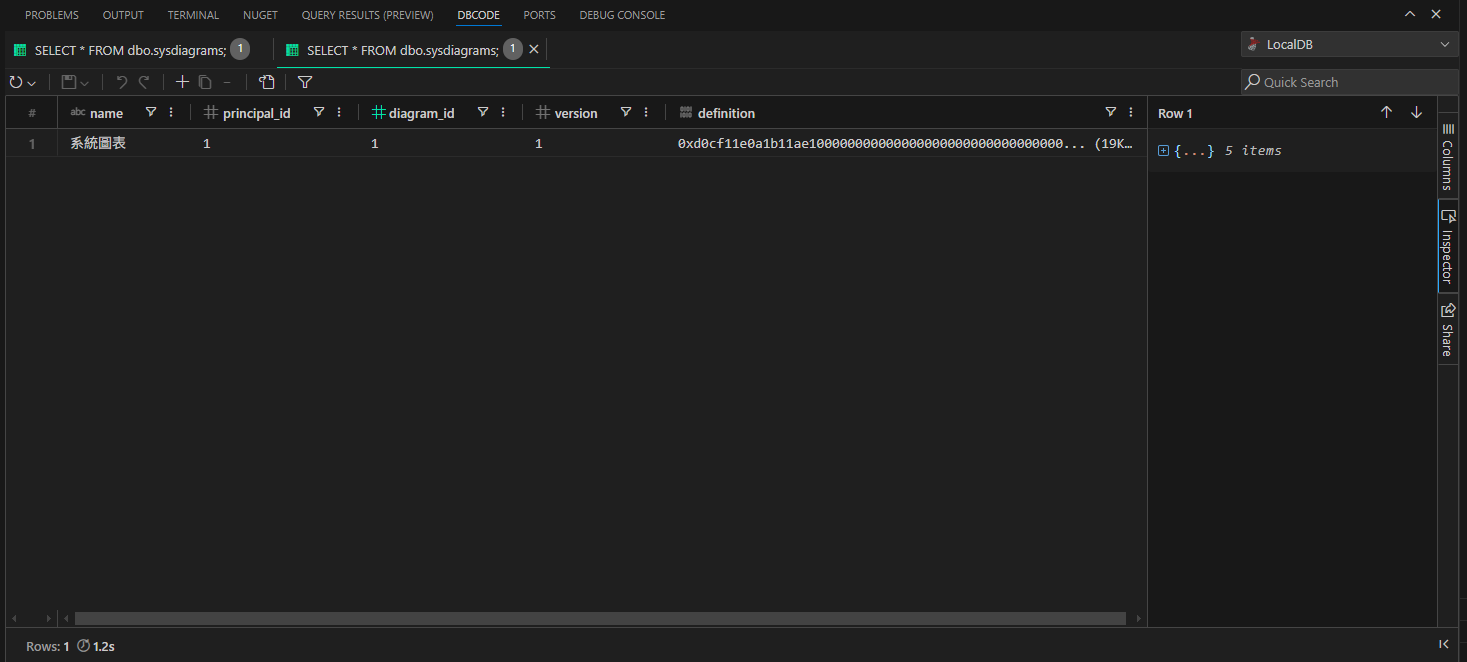Open the version column options menu

coord(646,112)
